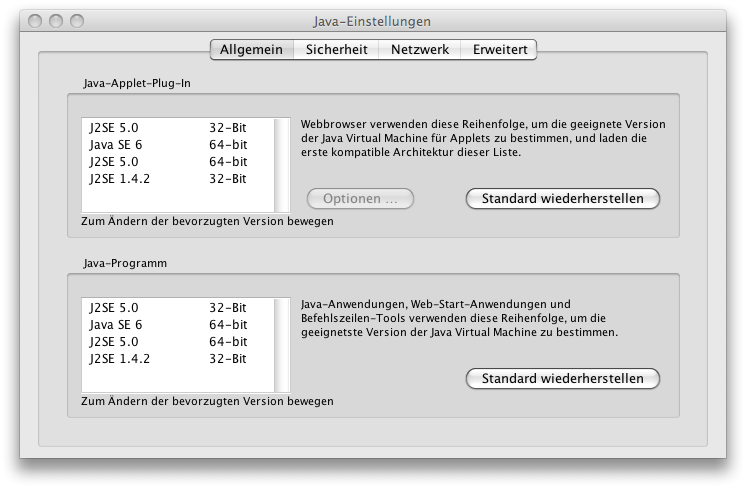The width and height of the screenshot is (746, 488).
Task: Select J2SE 1.4.2 in Java-Applet-Plug-In list
Action: tap(170, 179)
